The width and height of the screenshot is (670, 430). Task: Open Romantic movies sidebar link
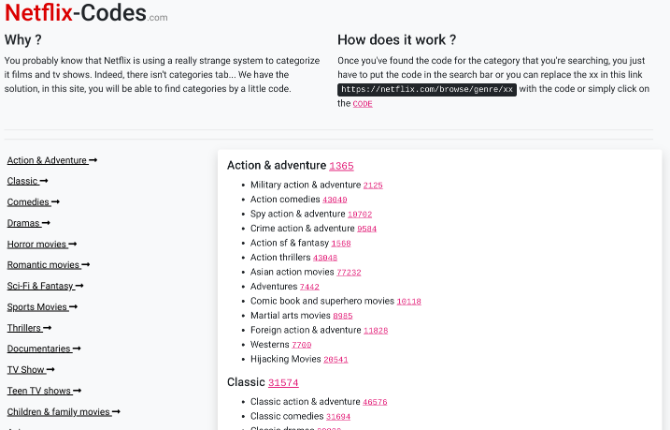[x=47, y=265]
